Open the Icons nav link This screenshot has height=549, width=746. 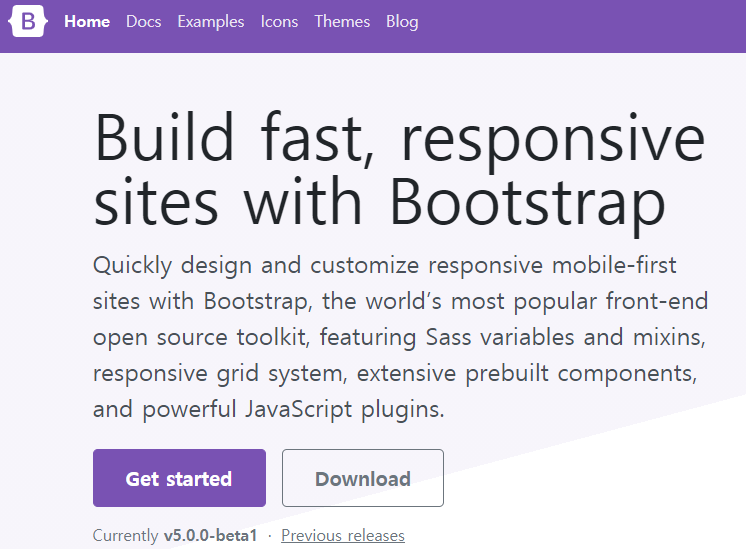[279, 21]
